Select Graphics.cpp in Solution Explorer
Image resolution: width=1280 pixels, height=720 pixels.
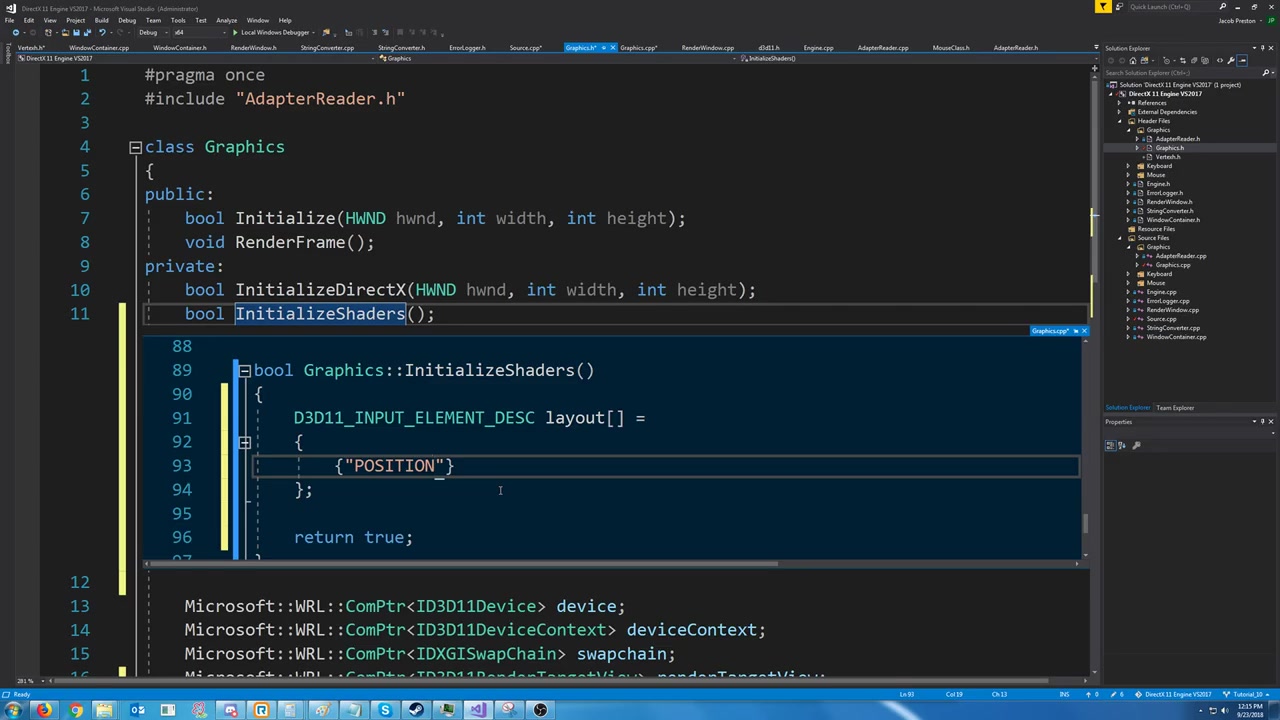[x=1172, y=265]
